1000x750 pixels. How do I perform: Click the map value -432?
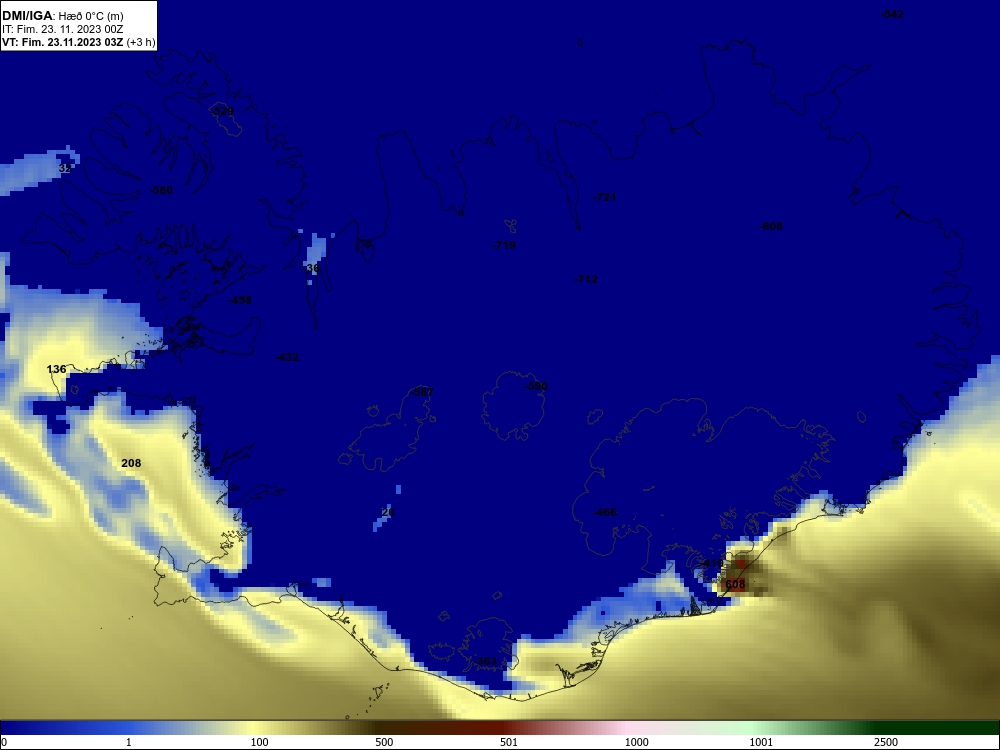(x=287, y=358)
